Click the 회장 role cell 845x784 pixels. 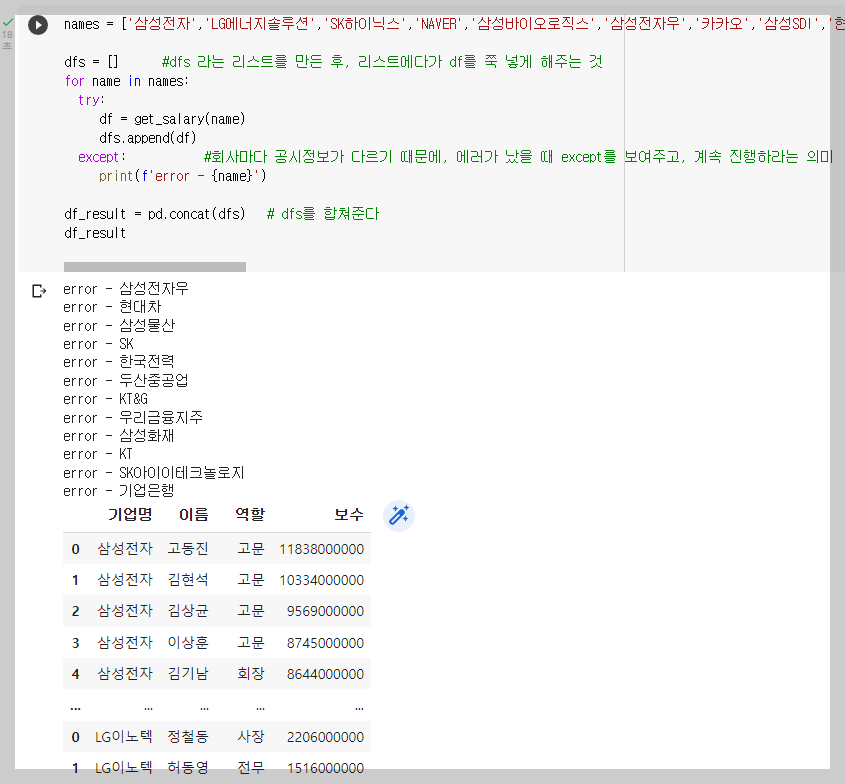click(x=251, y=674)
